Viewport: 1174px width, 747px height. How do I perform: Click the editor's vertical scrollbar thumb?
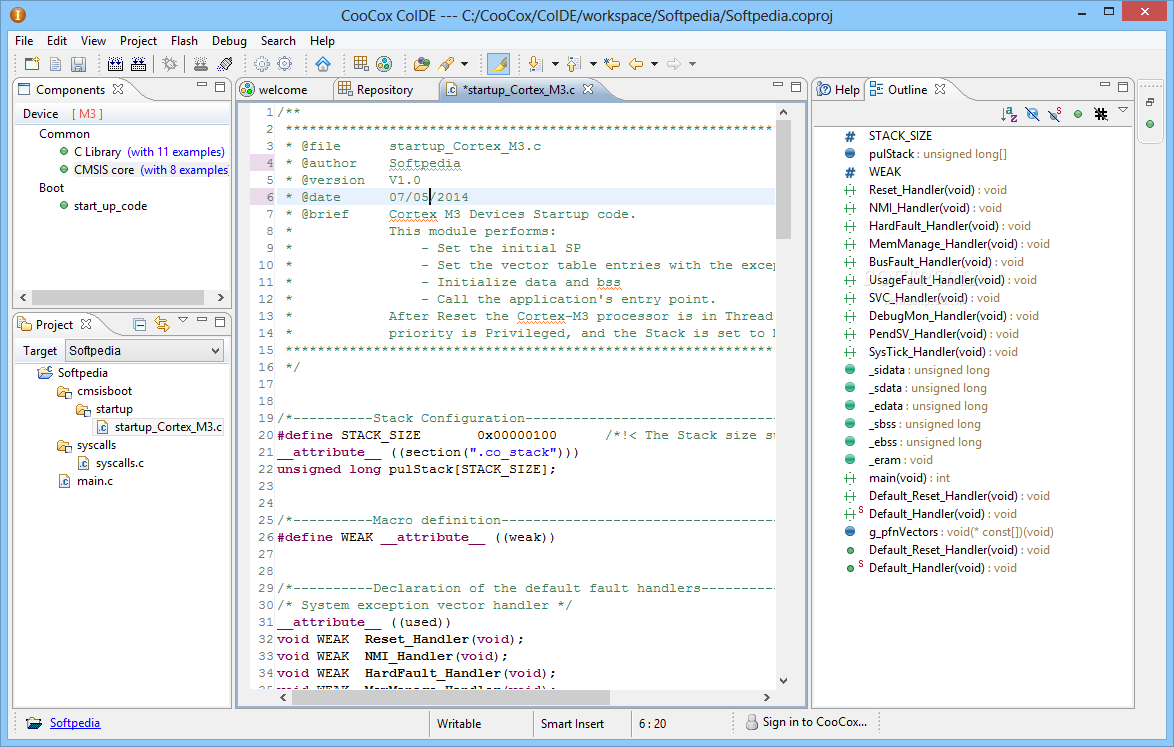click(x=783, y=179)
